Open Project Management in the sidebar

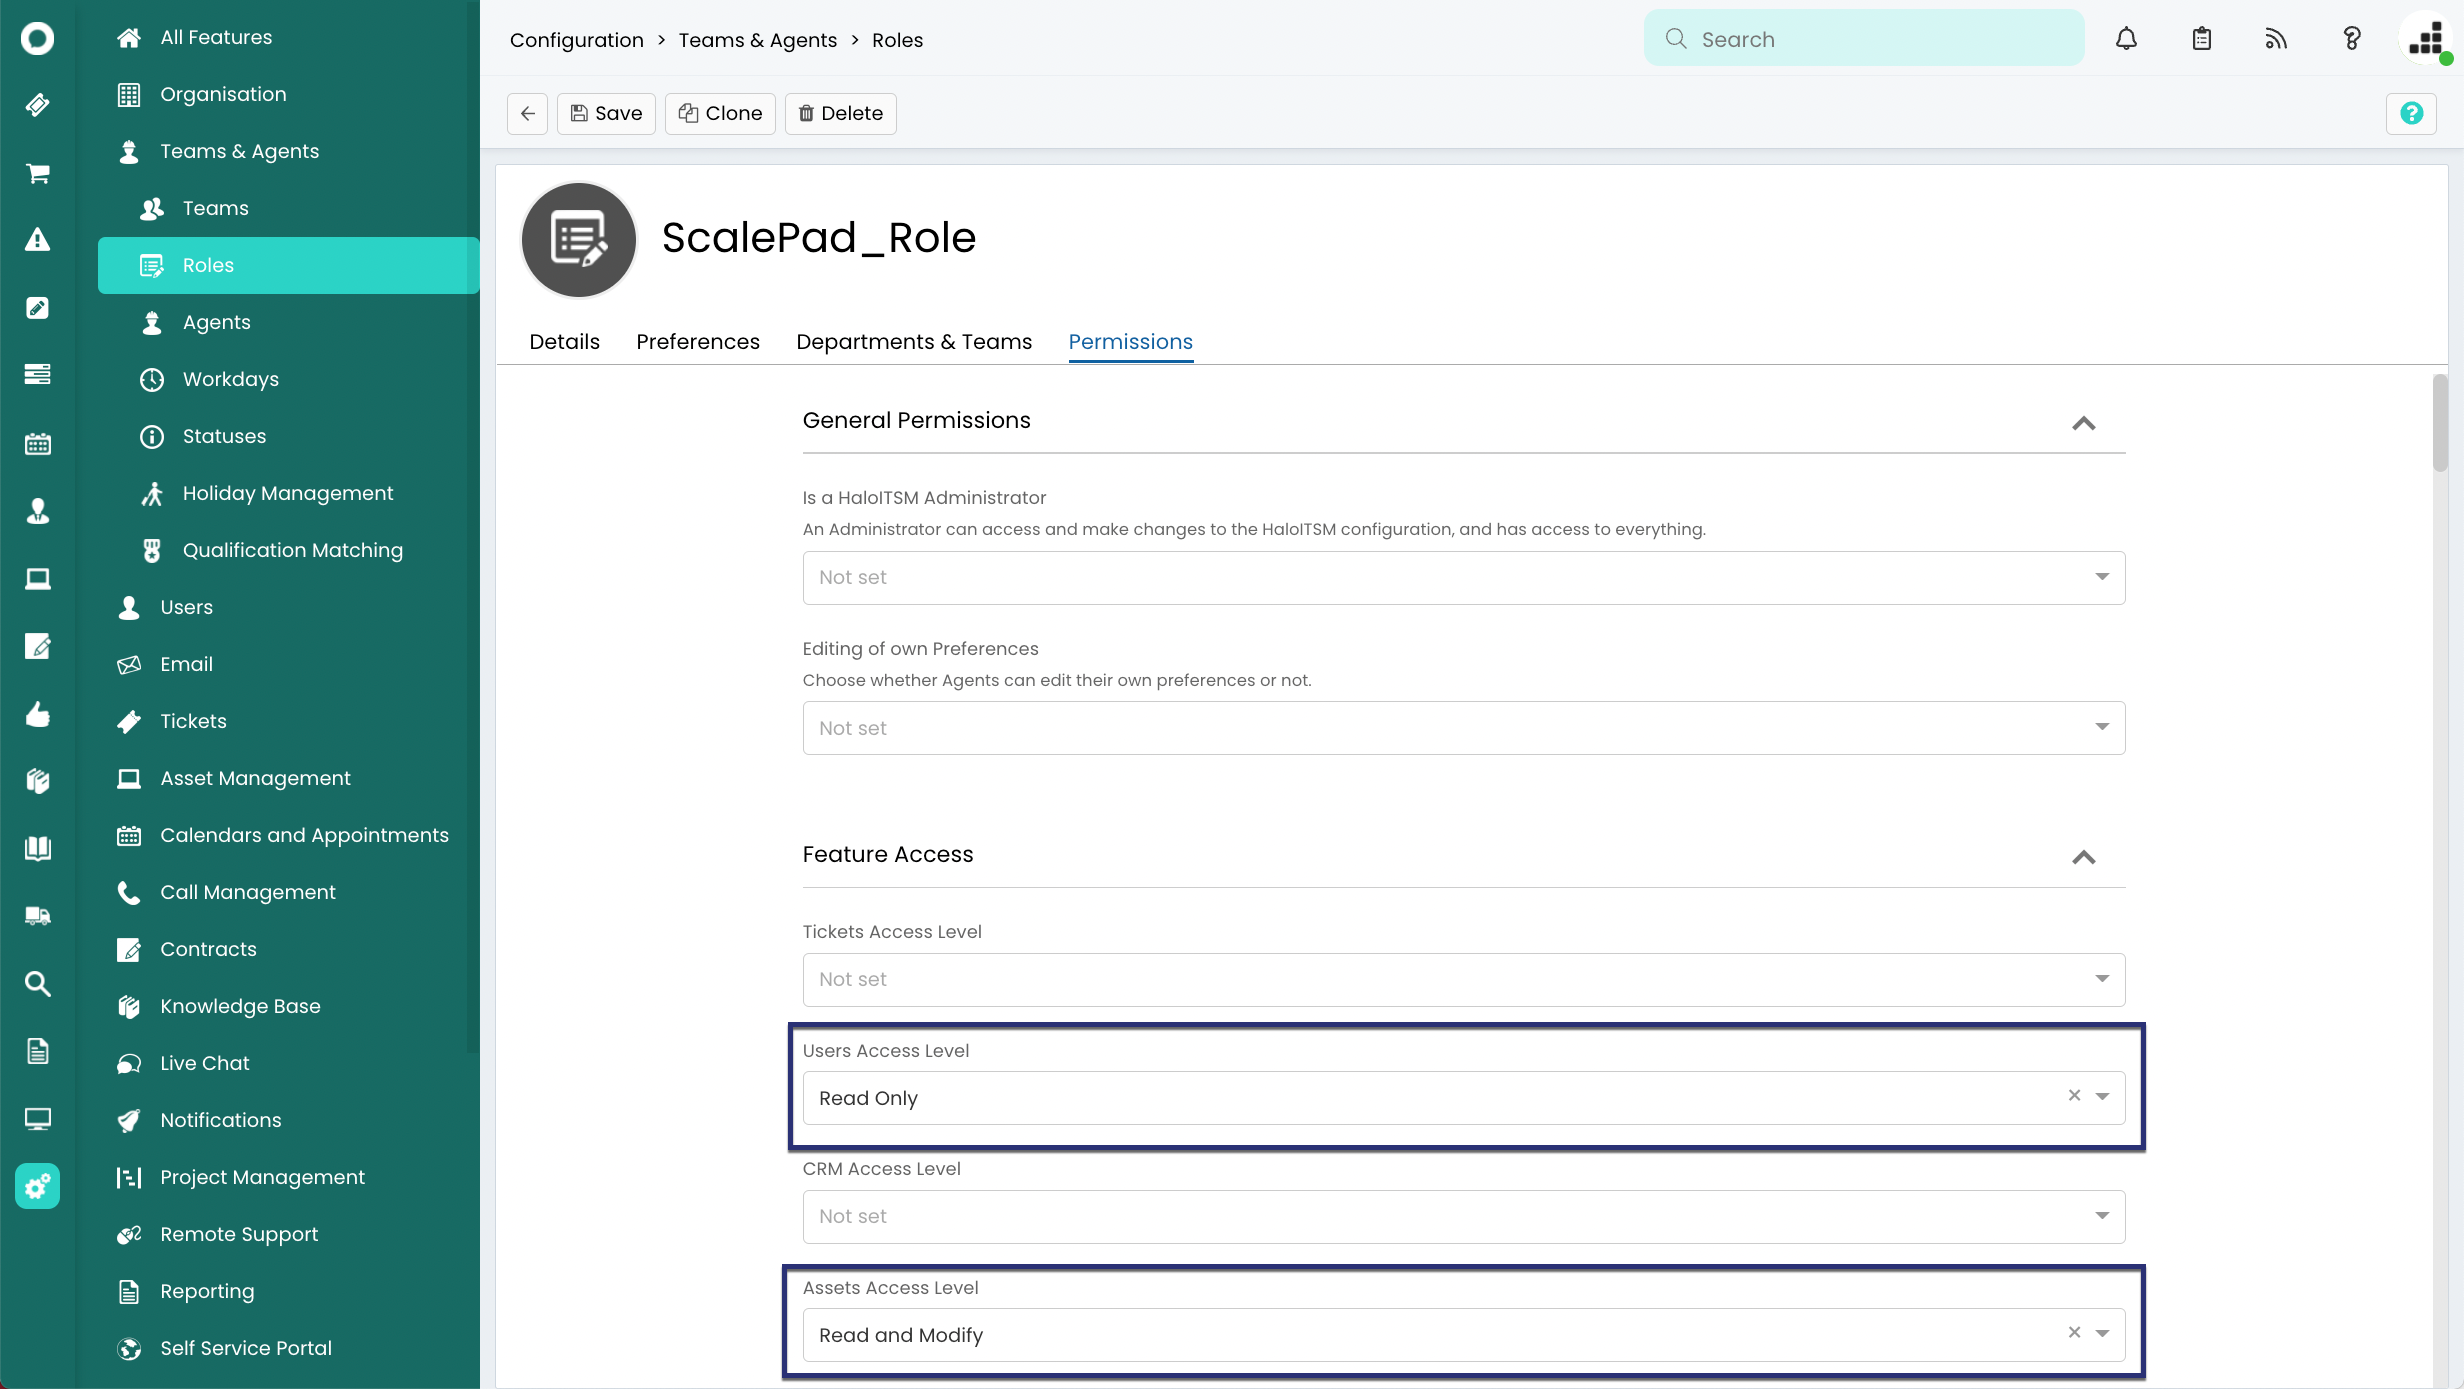(x=288, y=1177)
